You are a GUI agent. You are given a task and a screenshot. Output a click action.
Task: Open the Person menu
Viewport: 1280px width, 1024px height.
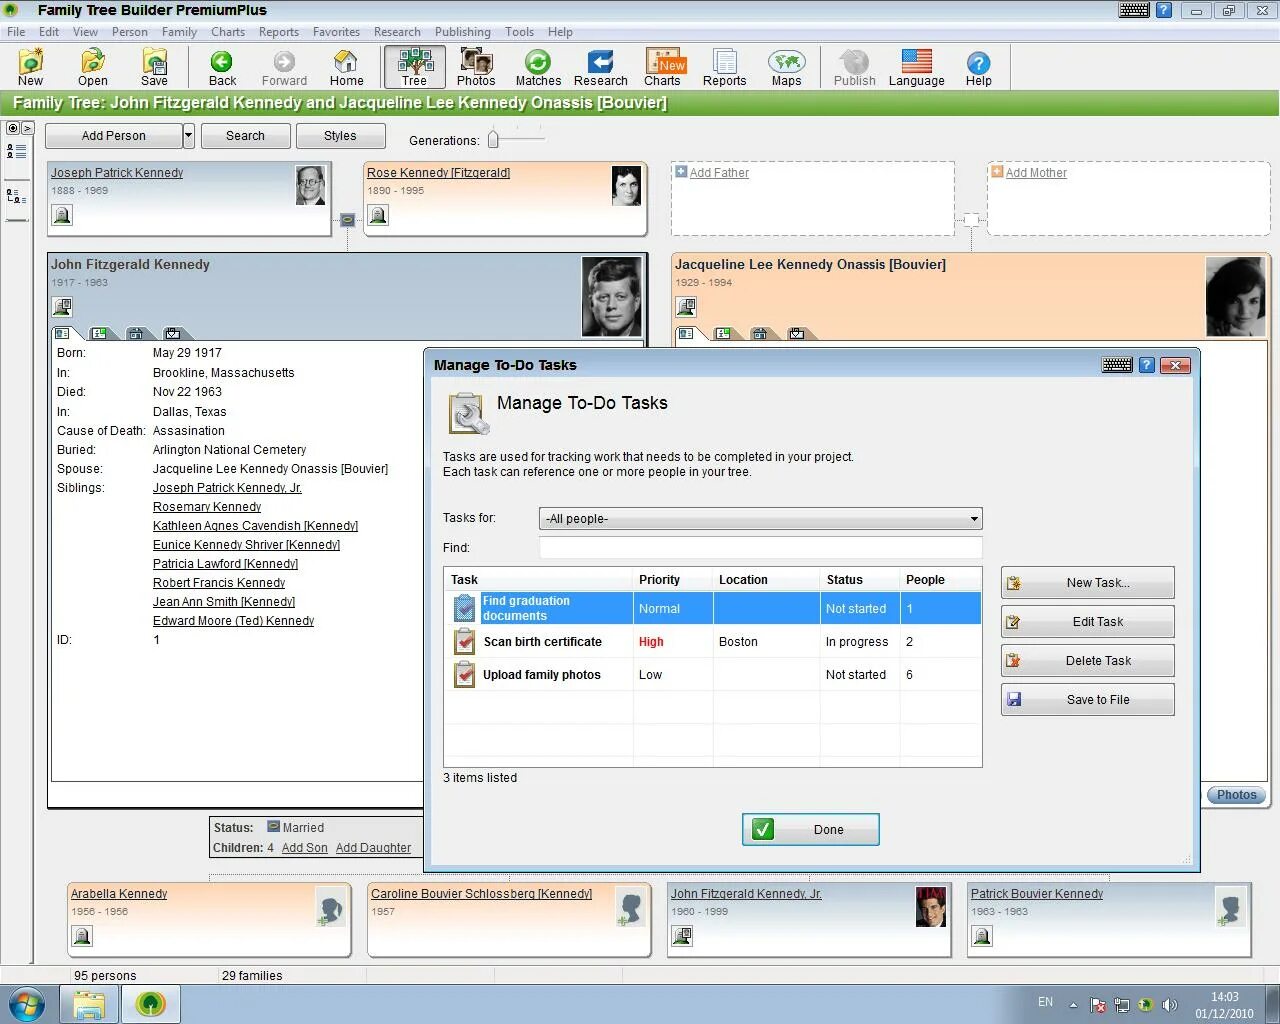click(x=129, y=32)
